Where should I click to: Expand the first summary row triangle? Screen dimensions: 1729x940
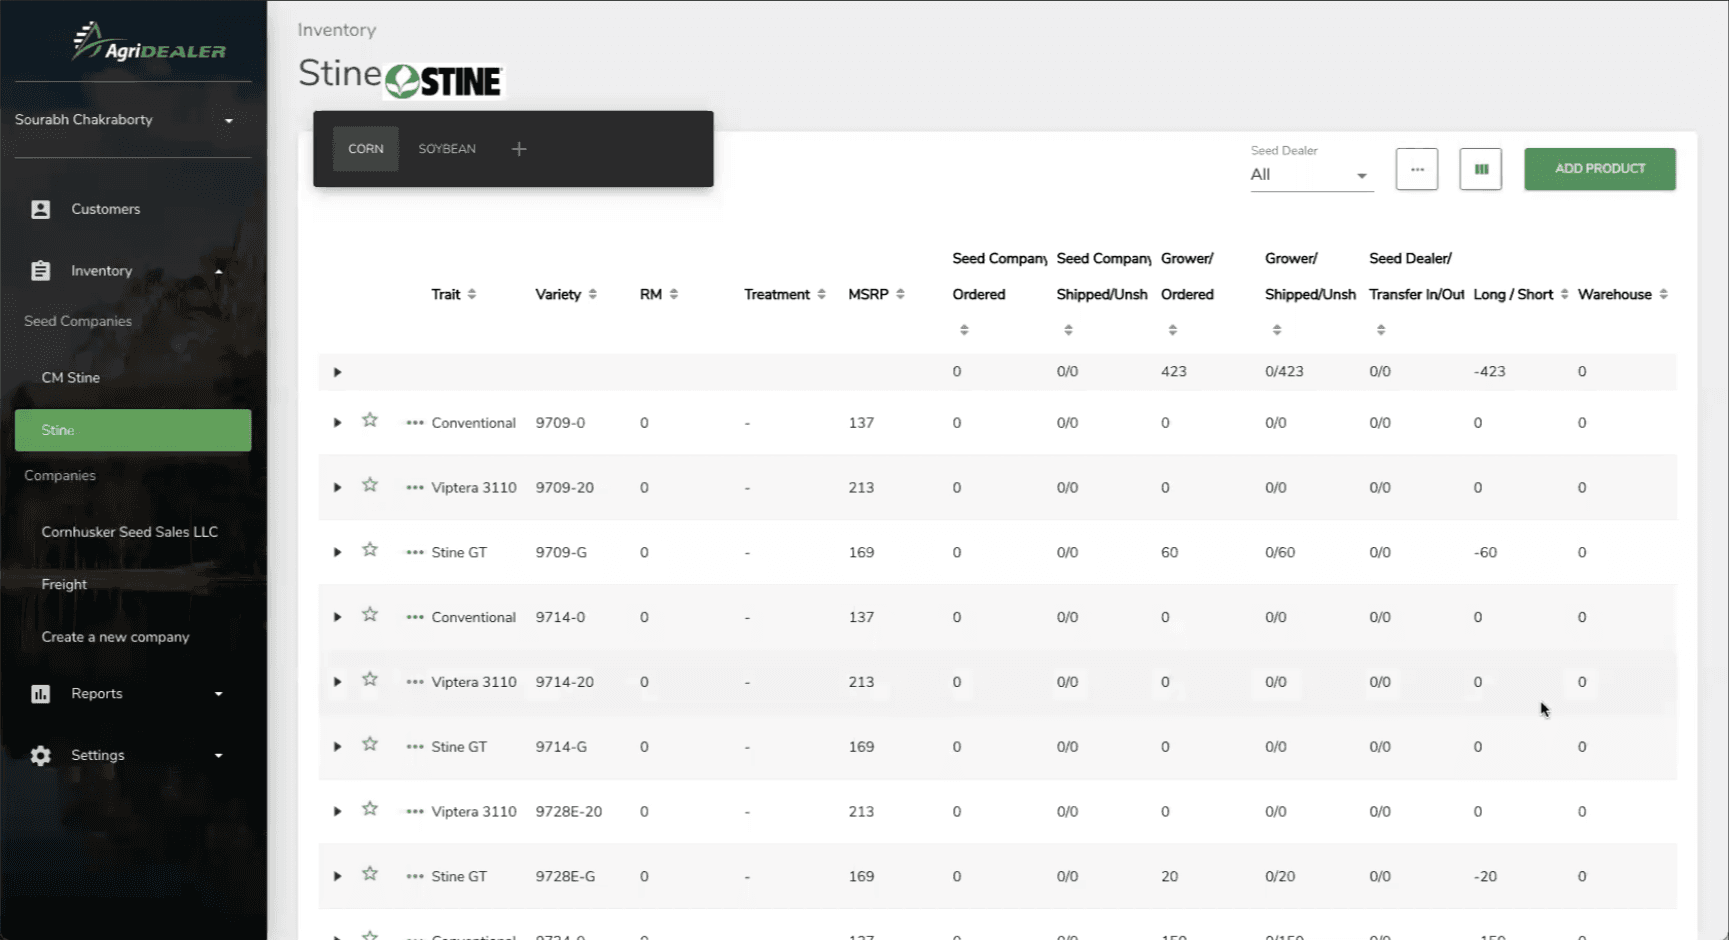[x=337, y=371]
